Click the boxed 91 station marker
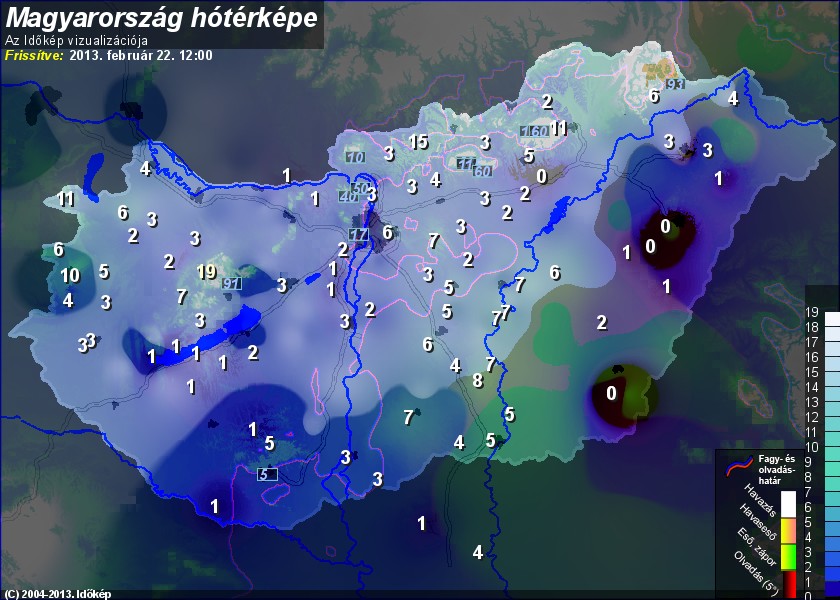 coord(232,284)
